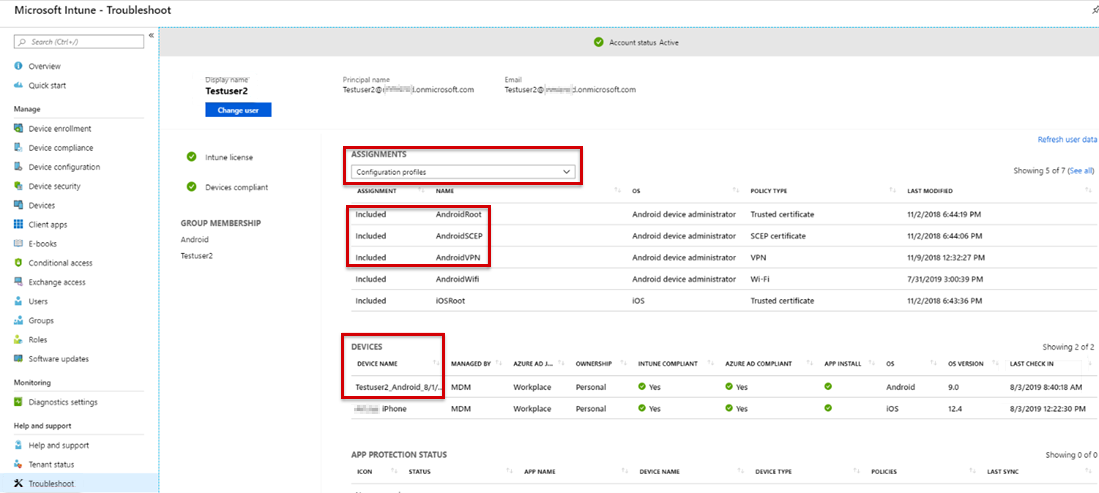
Task: Collapse the sidebar with double-chevron icon
Action: 151,36
